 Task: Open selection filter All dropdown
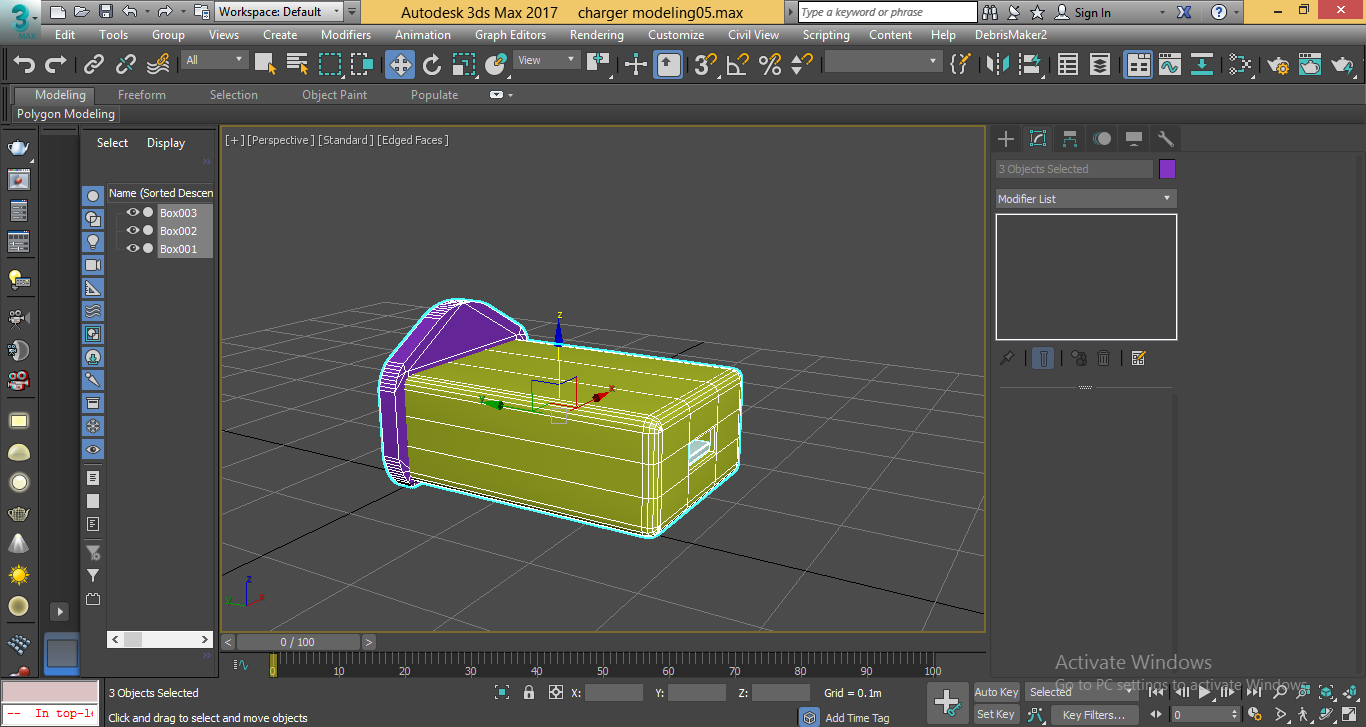[x=214, y=60]
